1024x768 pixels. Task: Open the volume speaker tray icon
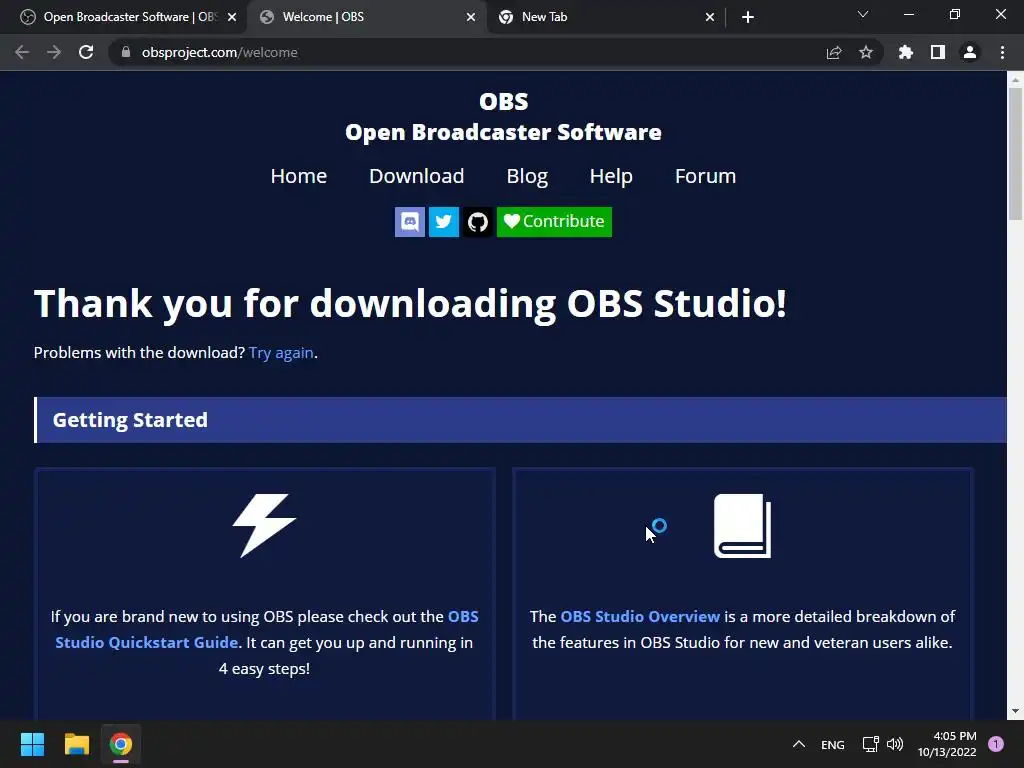895,744
